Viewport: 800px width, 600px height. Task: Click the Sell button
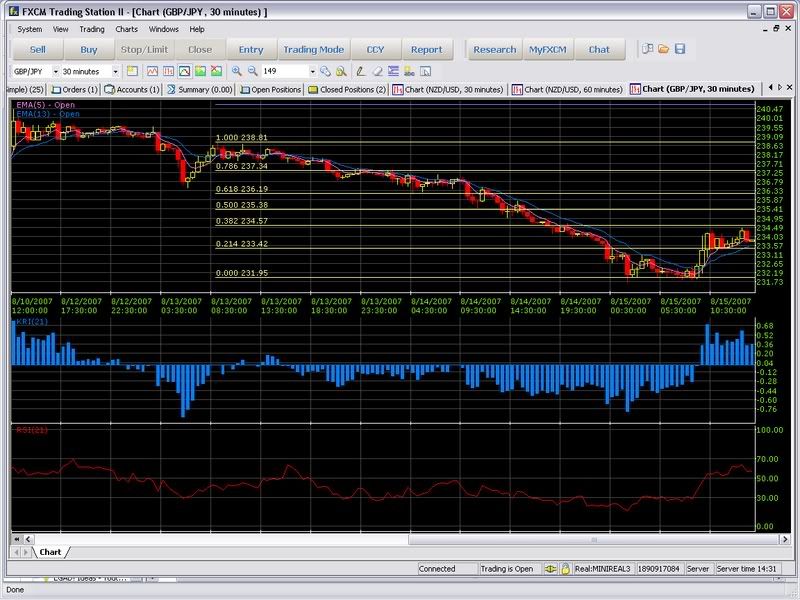pos(37,49)
